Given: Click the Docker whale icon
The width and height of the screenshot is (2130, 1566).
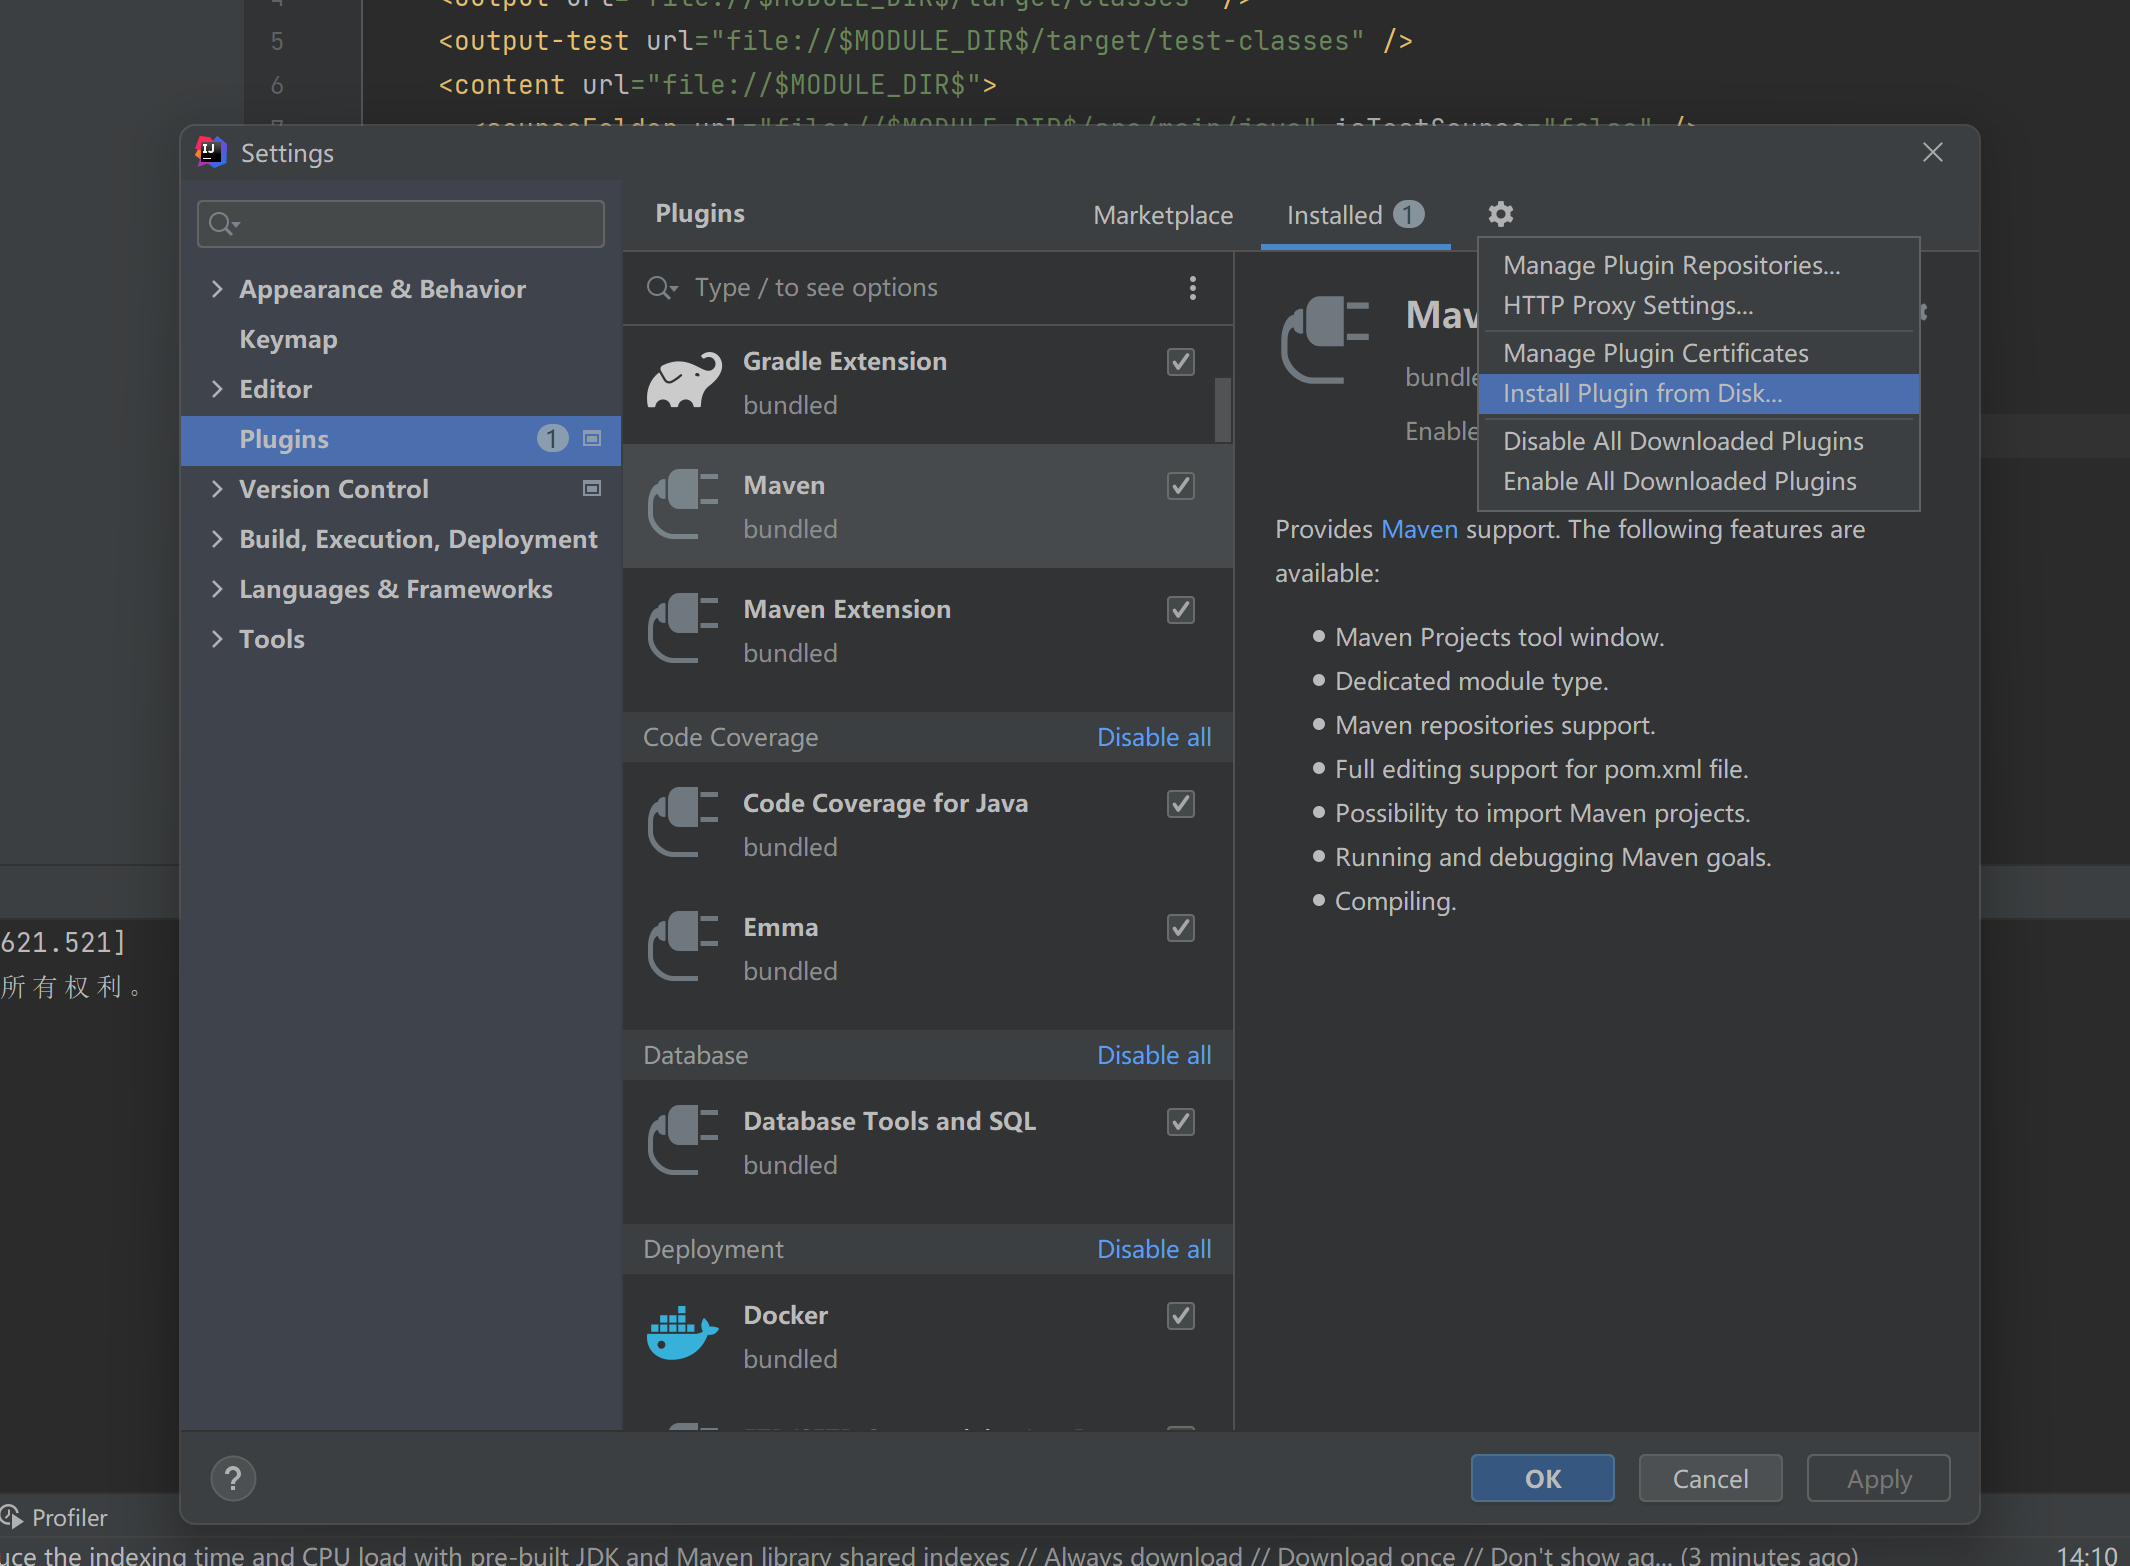Looking at the screenshot, I should click(x=684, y=1335).
